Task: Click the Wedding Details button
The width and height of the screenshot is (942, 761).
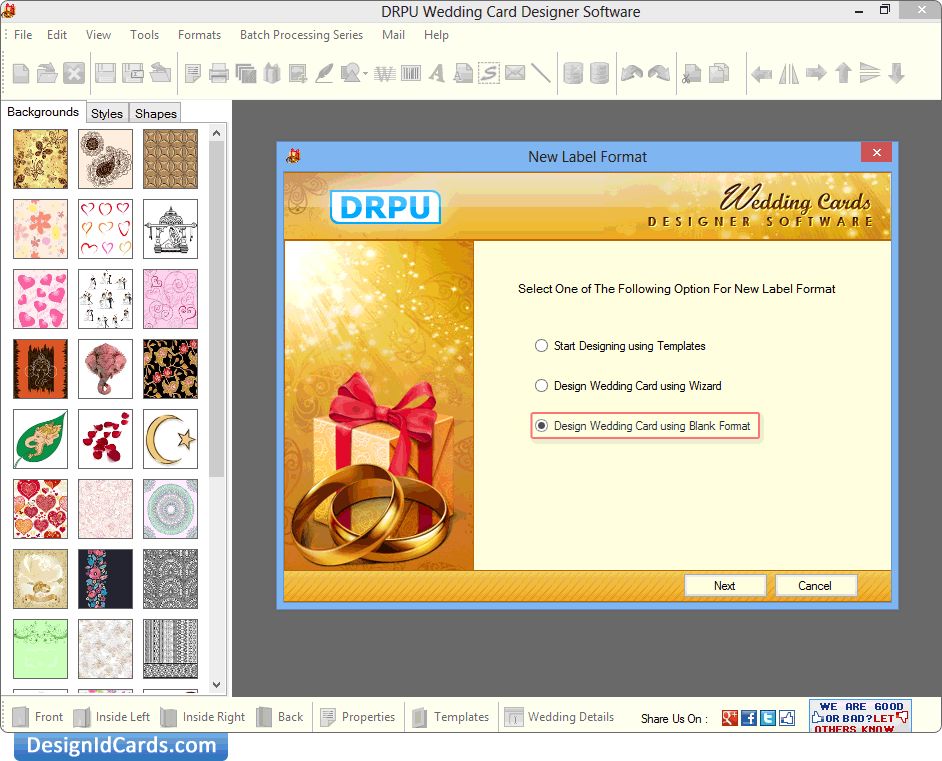Action: tap(559, 717)
